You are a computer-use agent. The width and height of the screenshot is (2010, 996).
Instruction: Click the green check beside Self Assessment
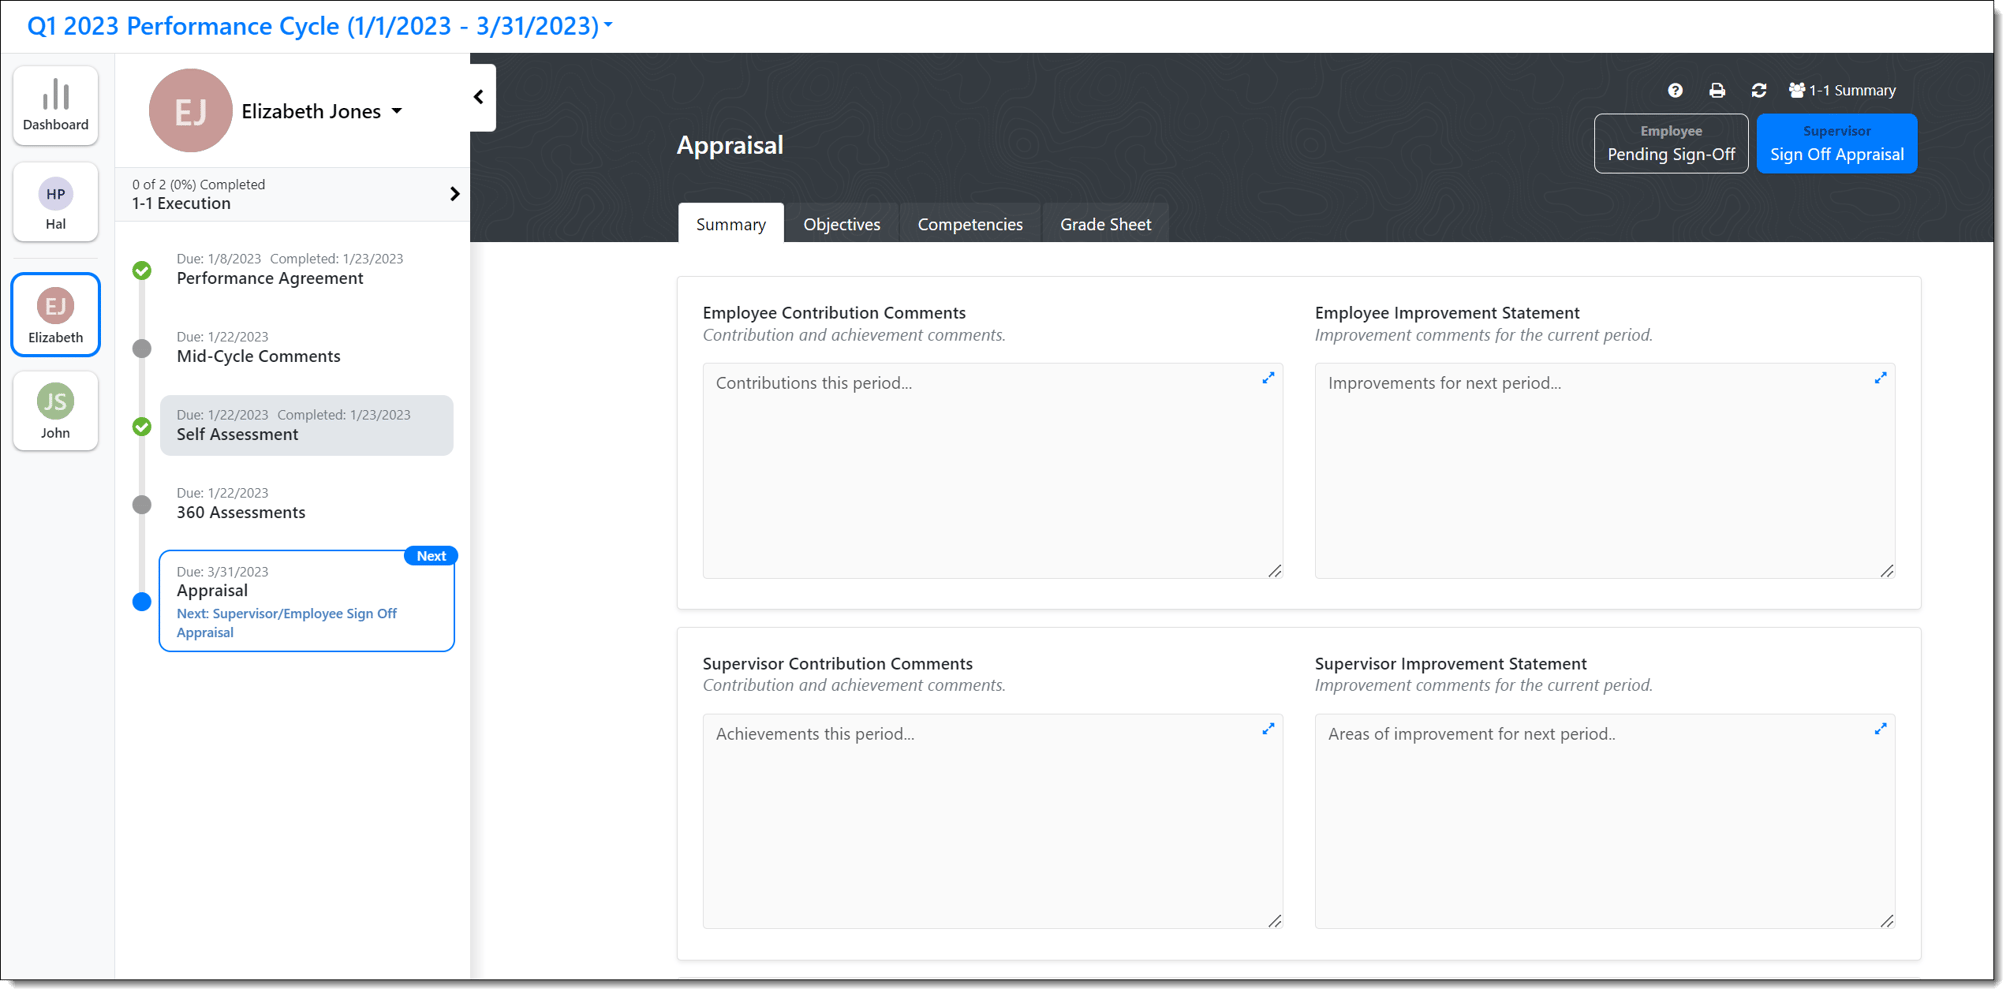click(142, 427)
